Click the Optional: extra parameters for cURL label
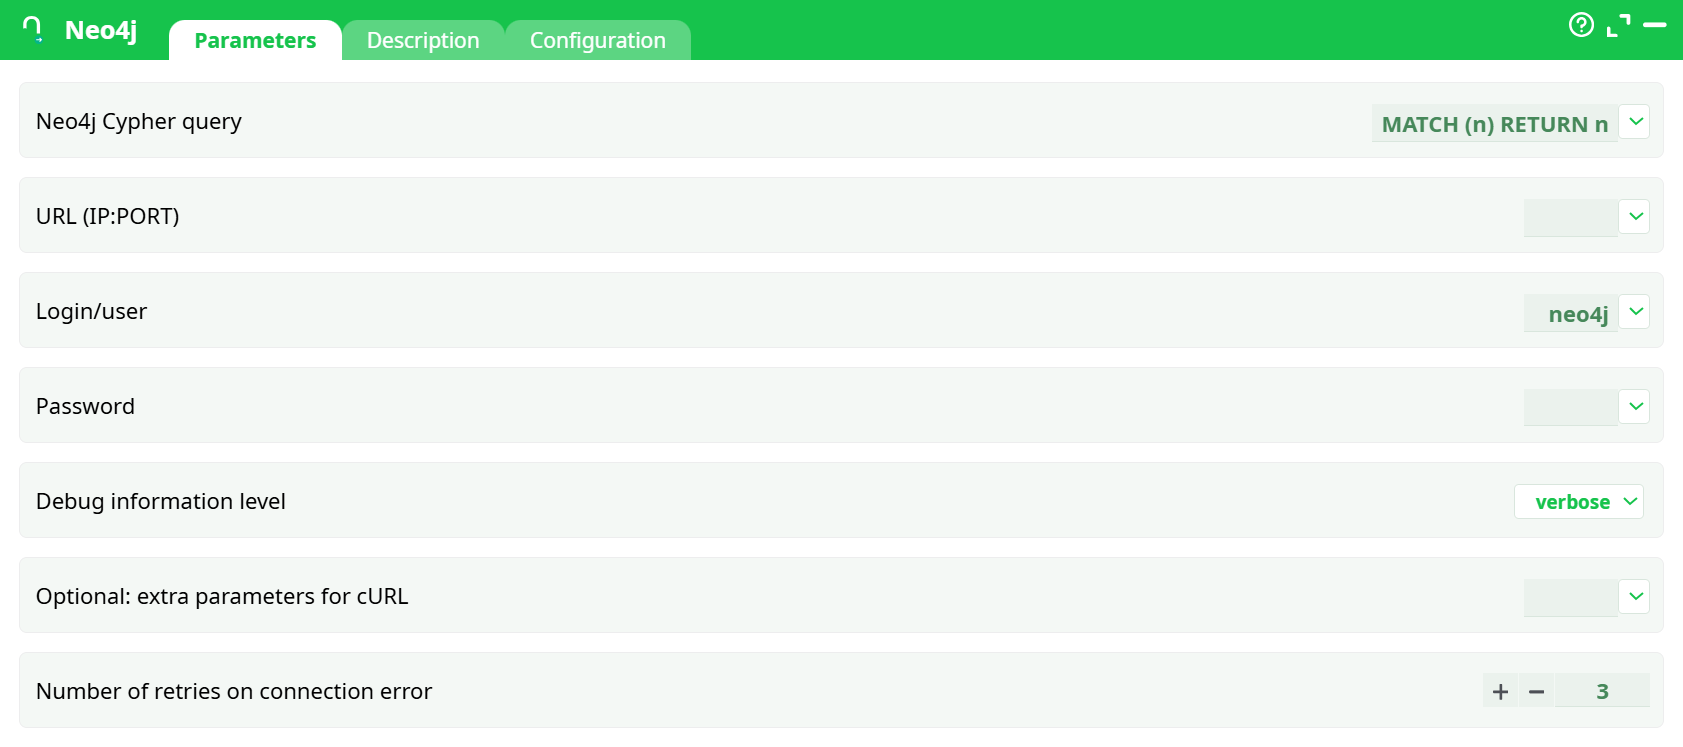Viewport: 1683px width, 747px height. [x=222, y=596]
